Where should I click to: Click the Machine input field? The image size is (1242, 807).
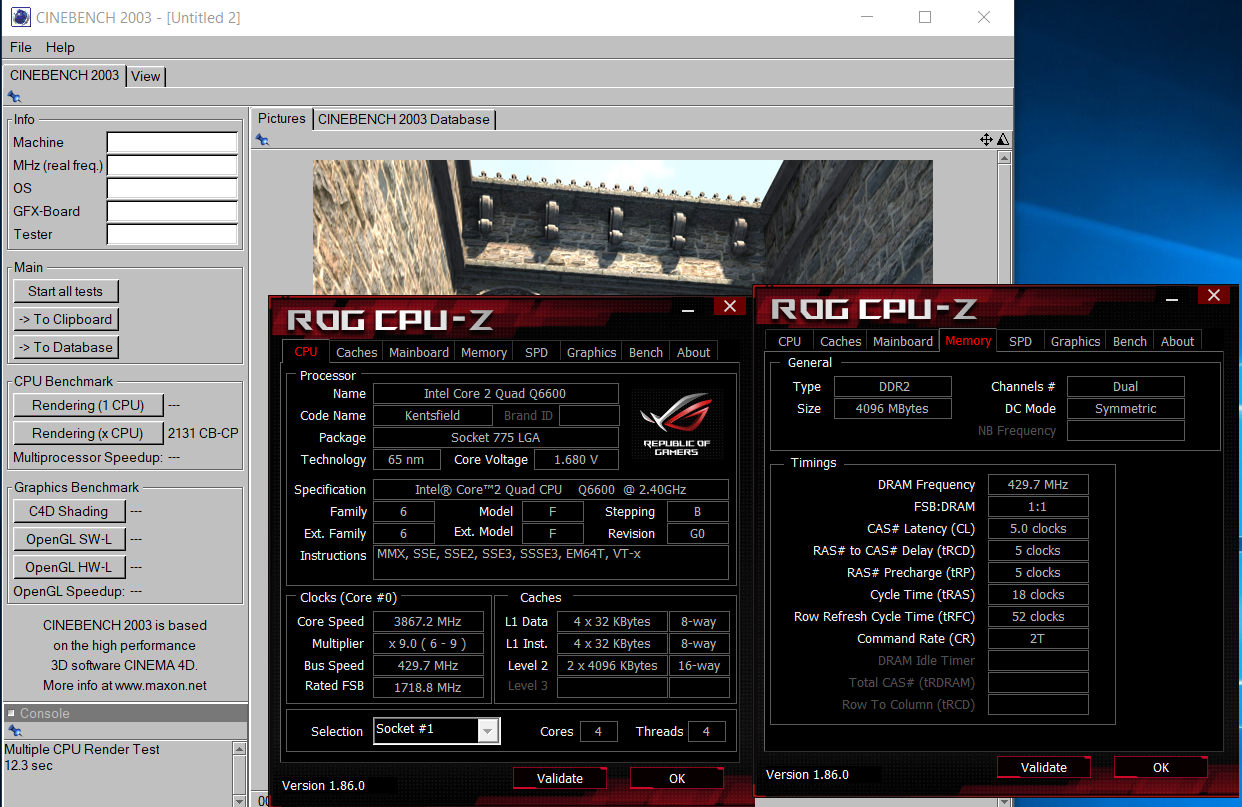(x=172, y=142)
